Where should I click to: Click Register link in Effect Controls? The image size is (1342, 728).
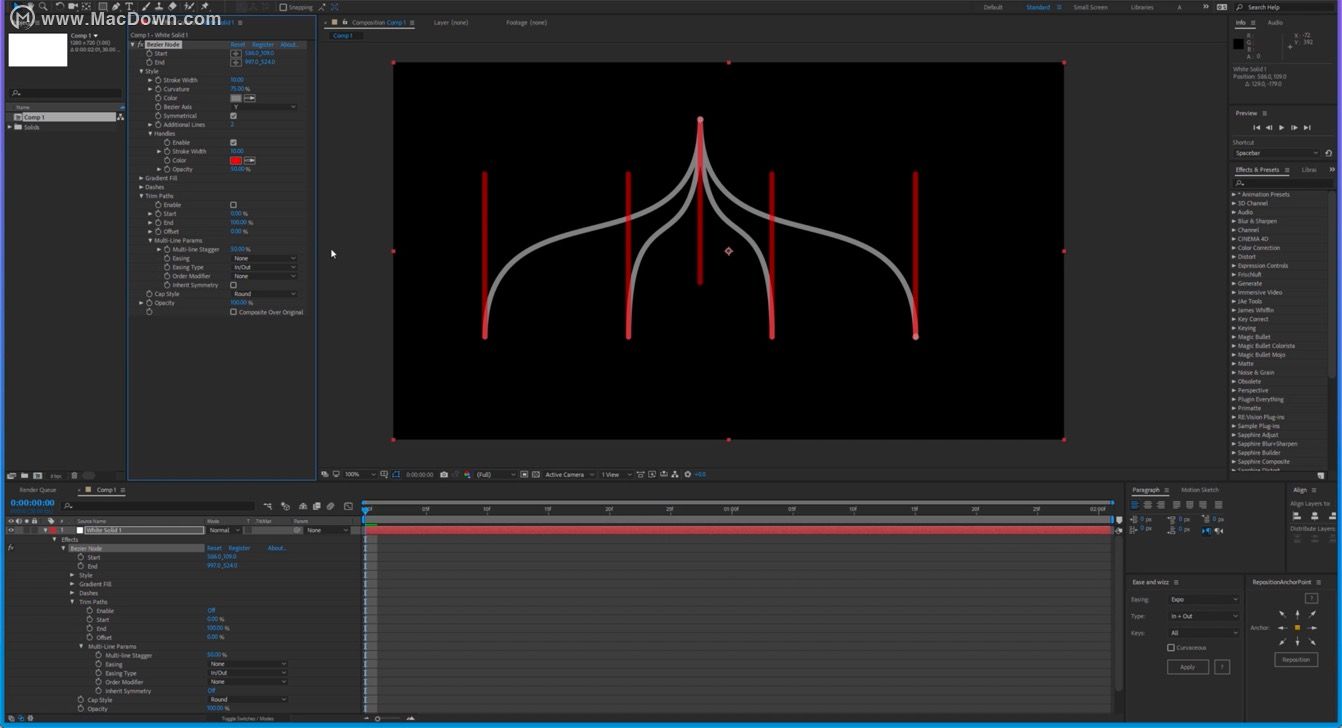[x=263, y=45]
